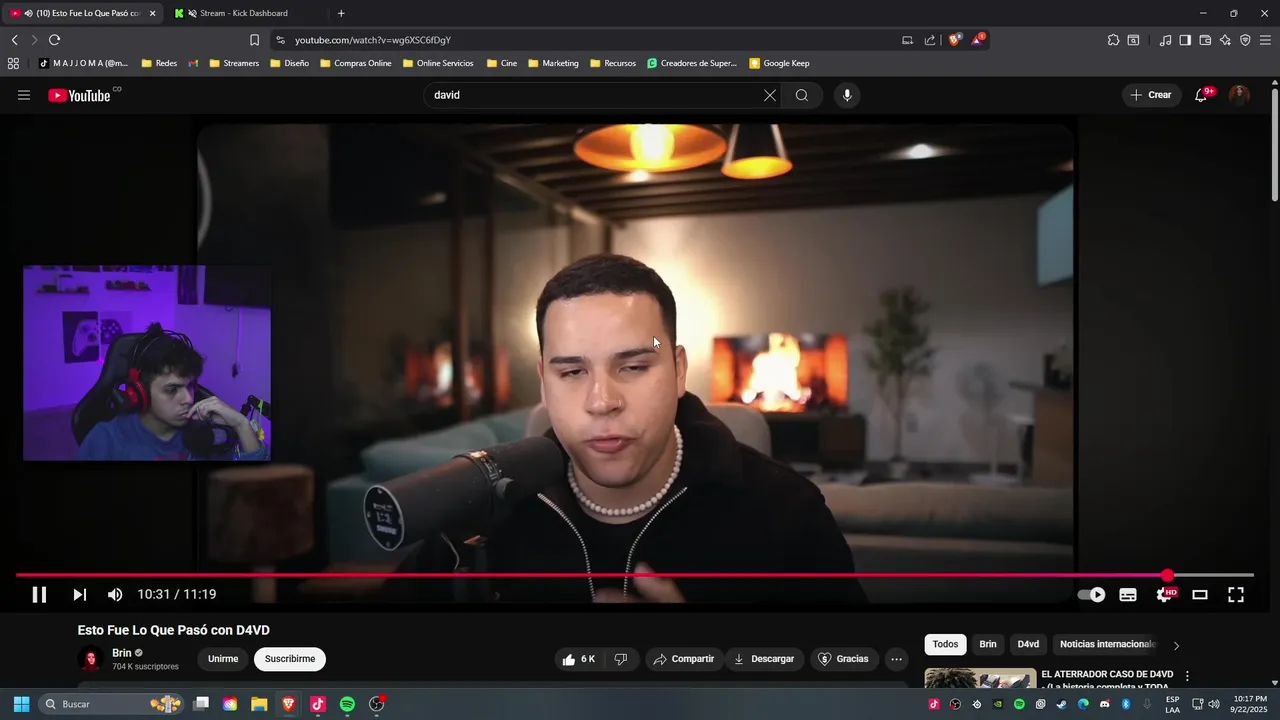Open the Brave Wallet icon
The height and width of the screenshot is (720, 1280).
point(1205,40)
